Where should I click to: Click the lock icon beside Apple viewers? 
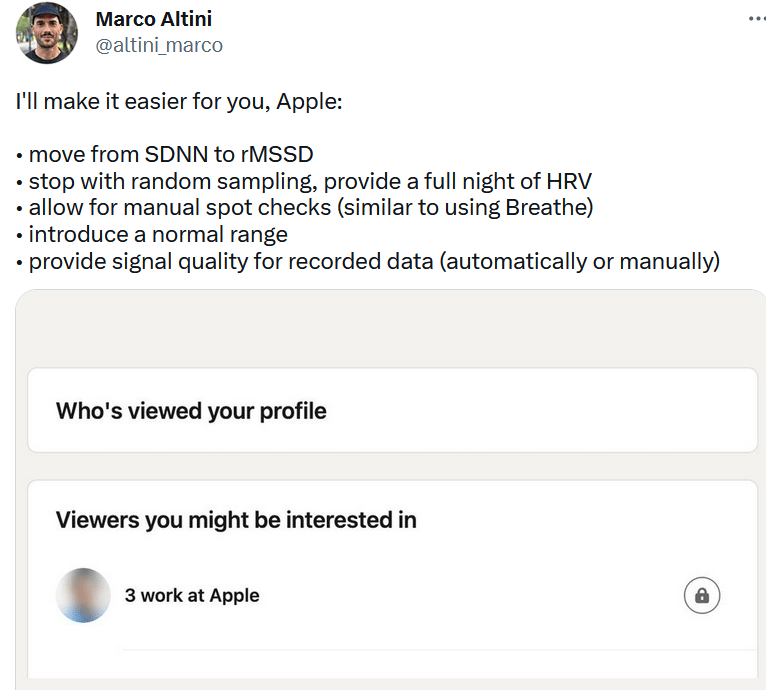(702, 596)
